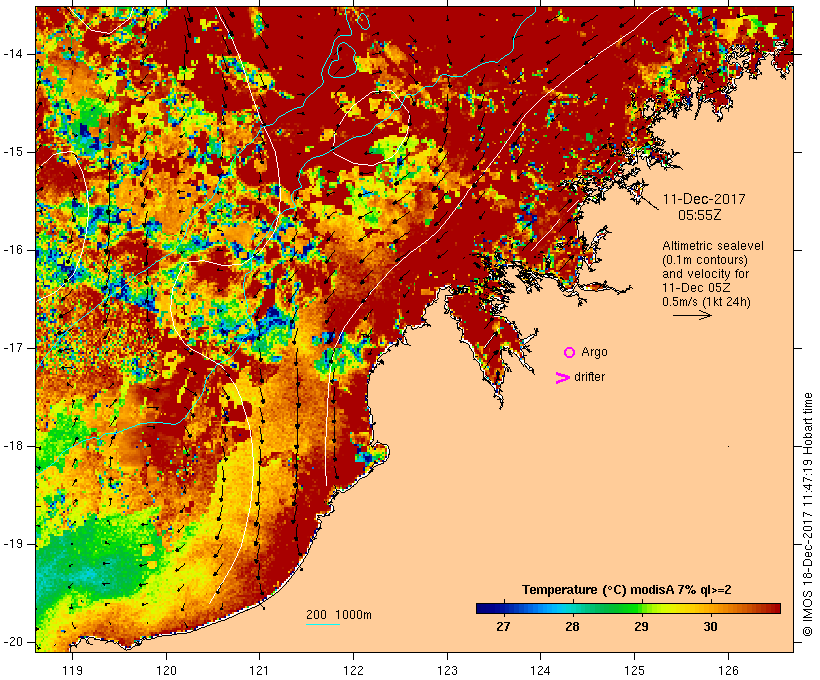
Task: Click the 29 value under color bar
Action: click(x=641, y=626)
